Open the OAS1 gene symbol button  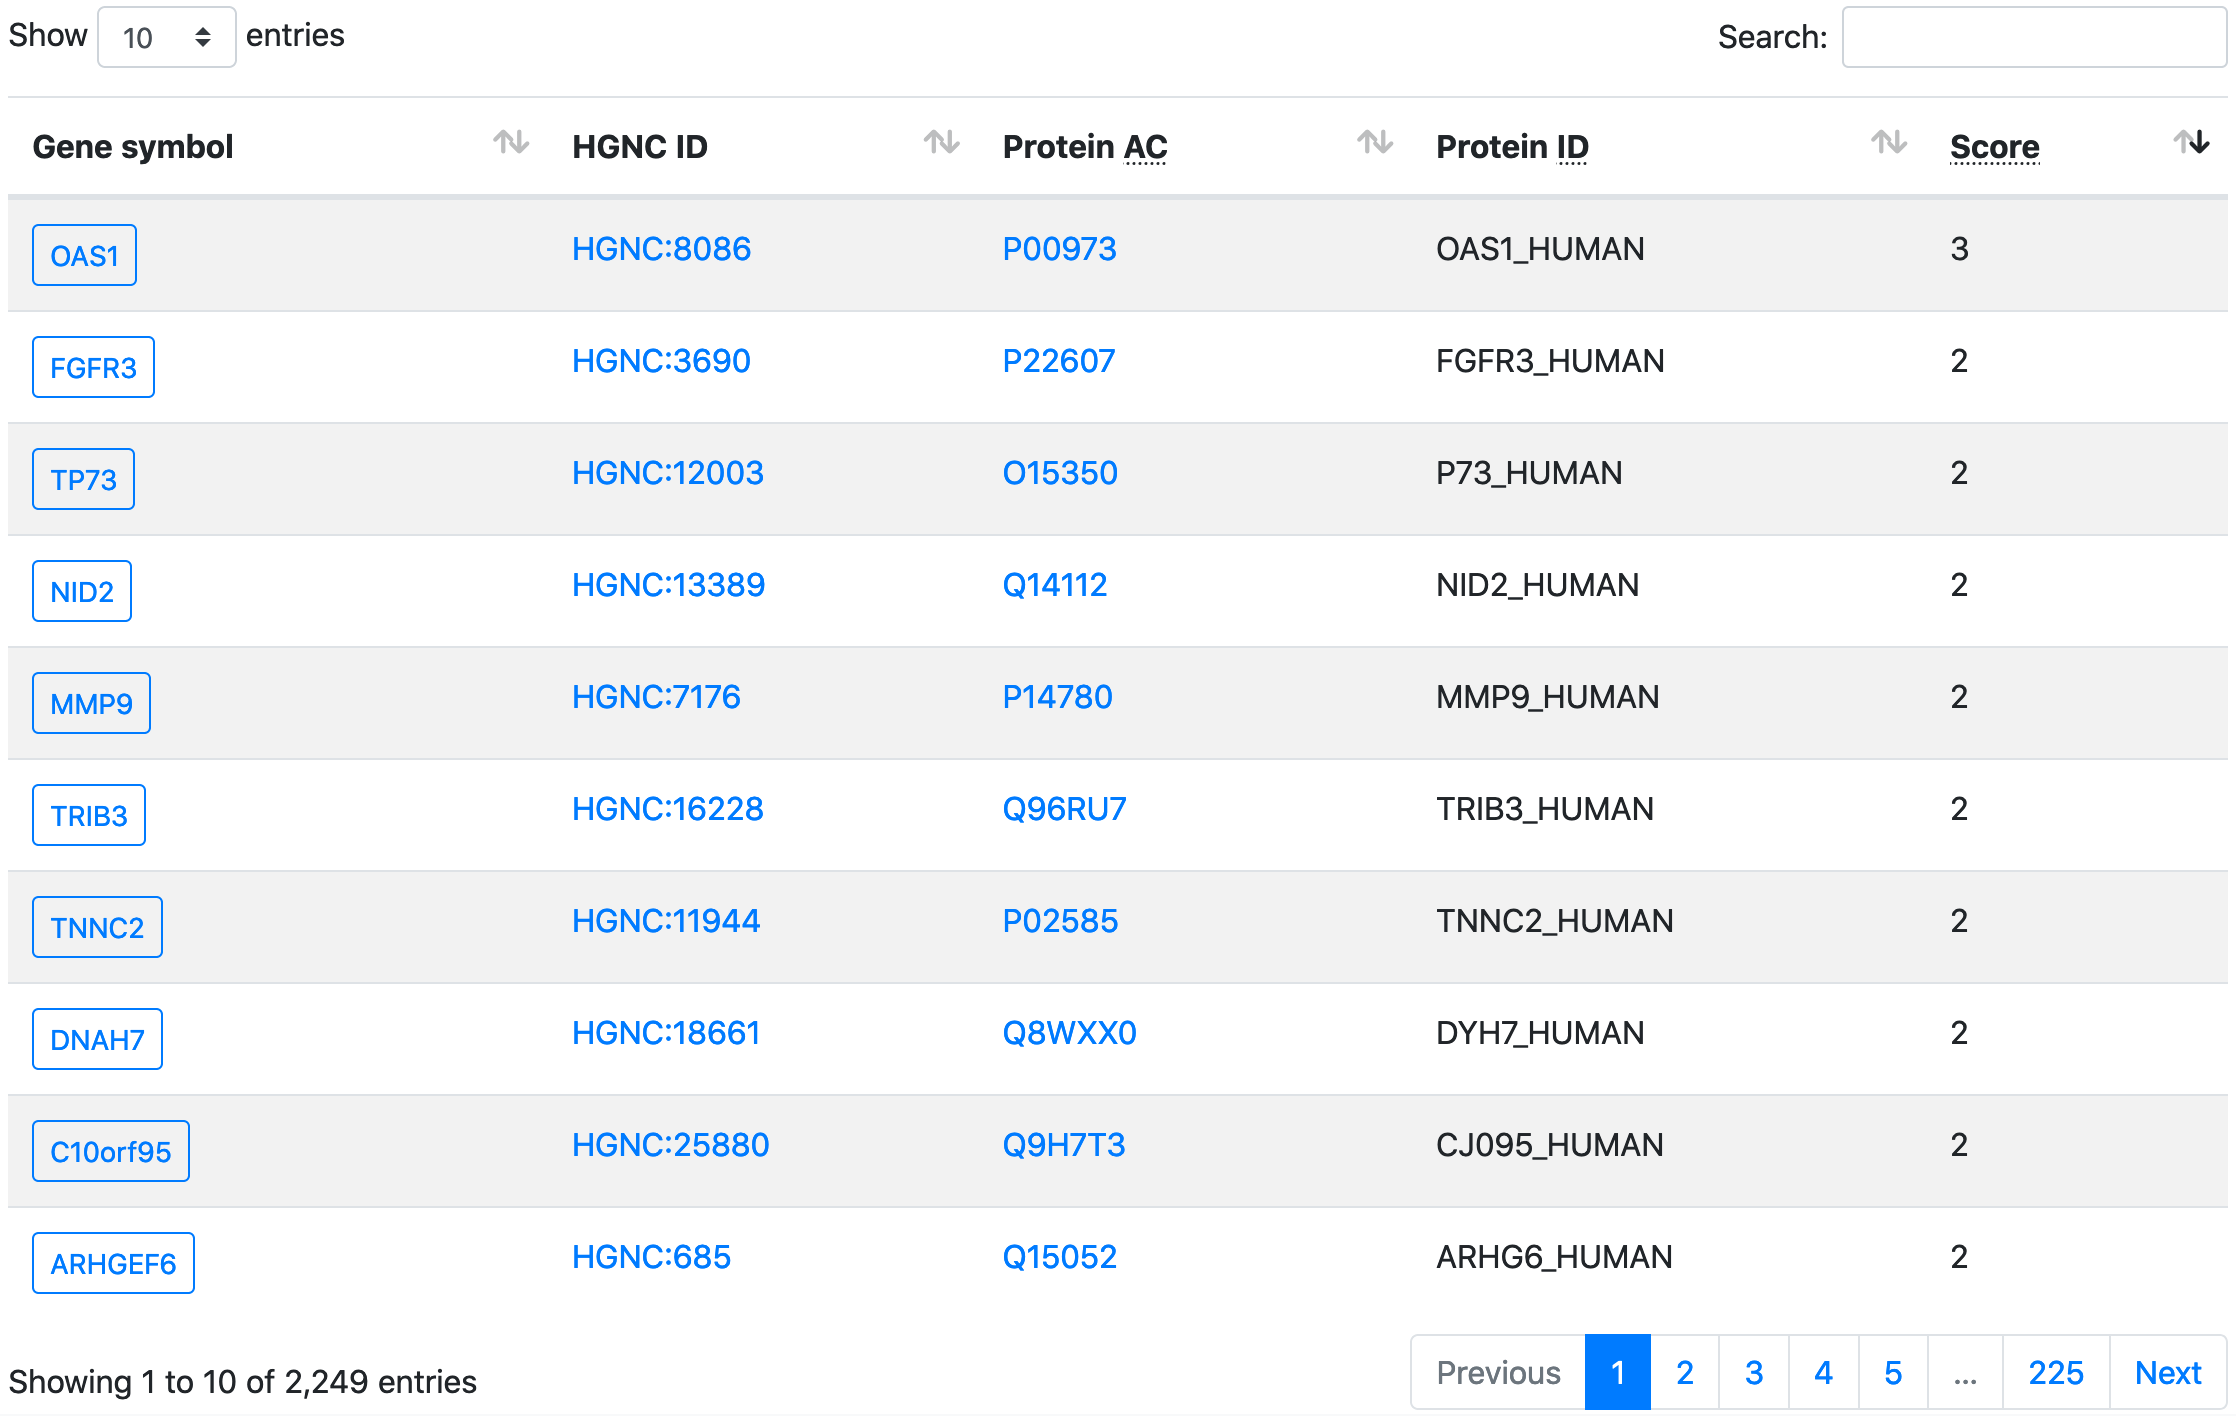click(84, 255)
